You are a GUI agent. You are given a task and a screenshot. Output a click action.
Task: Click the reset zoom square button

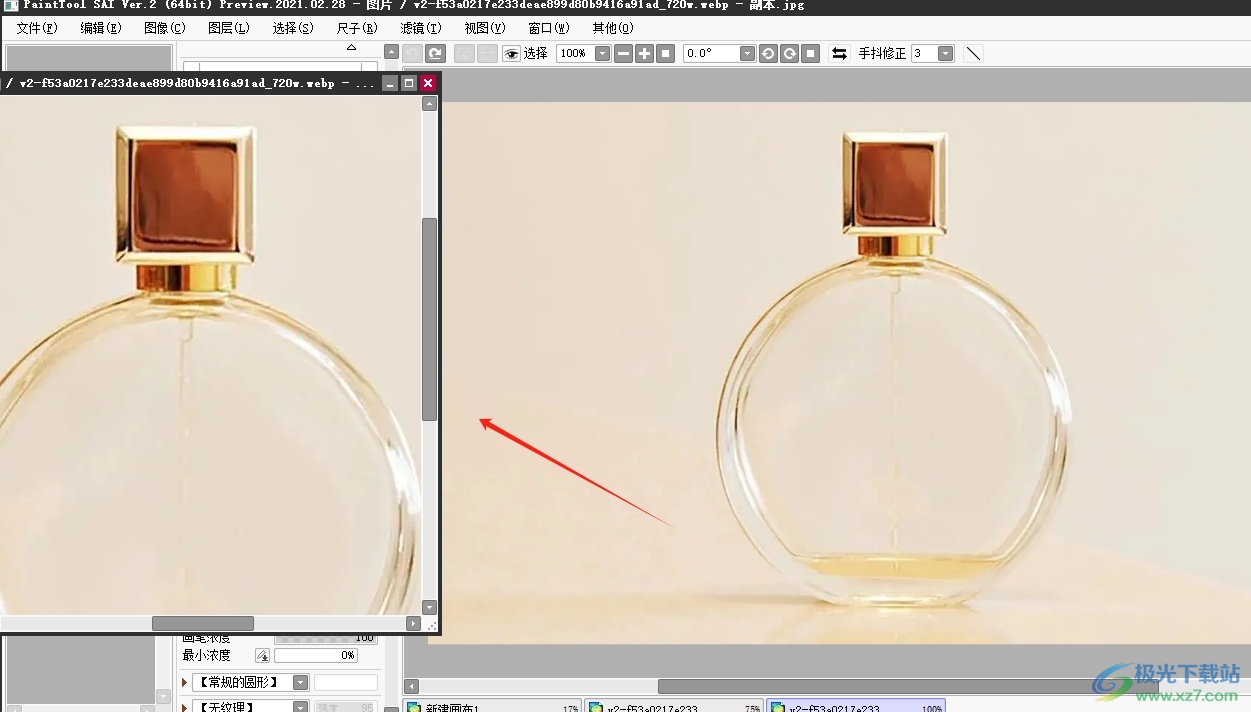(666, 53)
